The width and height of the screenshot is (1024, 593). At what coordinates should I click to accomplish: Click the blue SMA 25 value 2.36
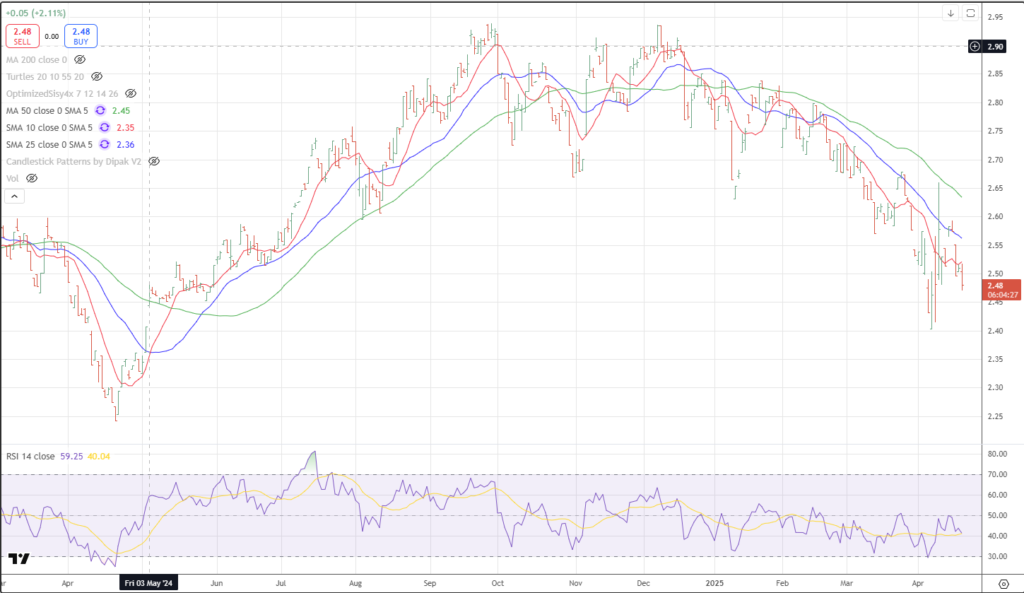coord(125,144)
